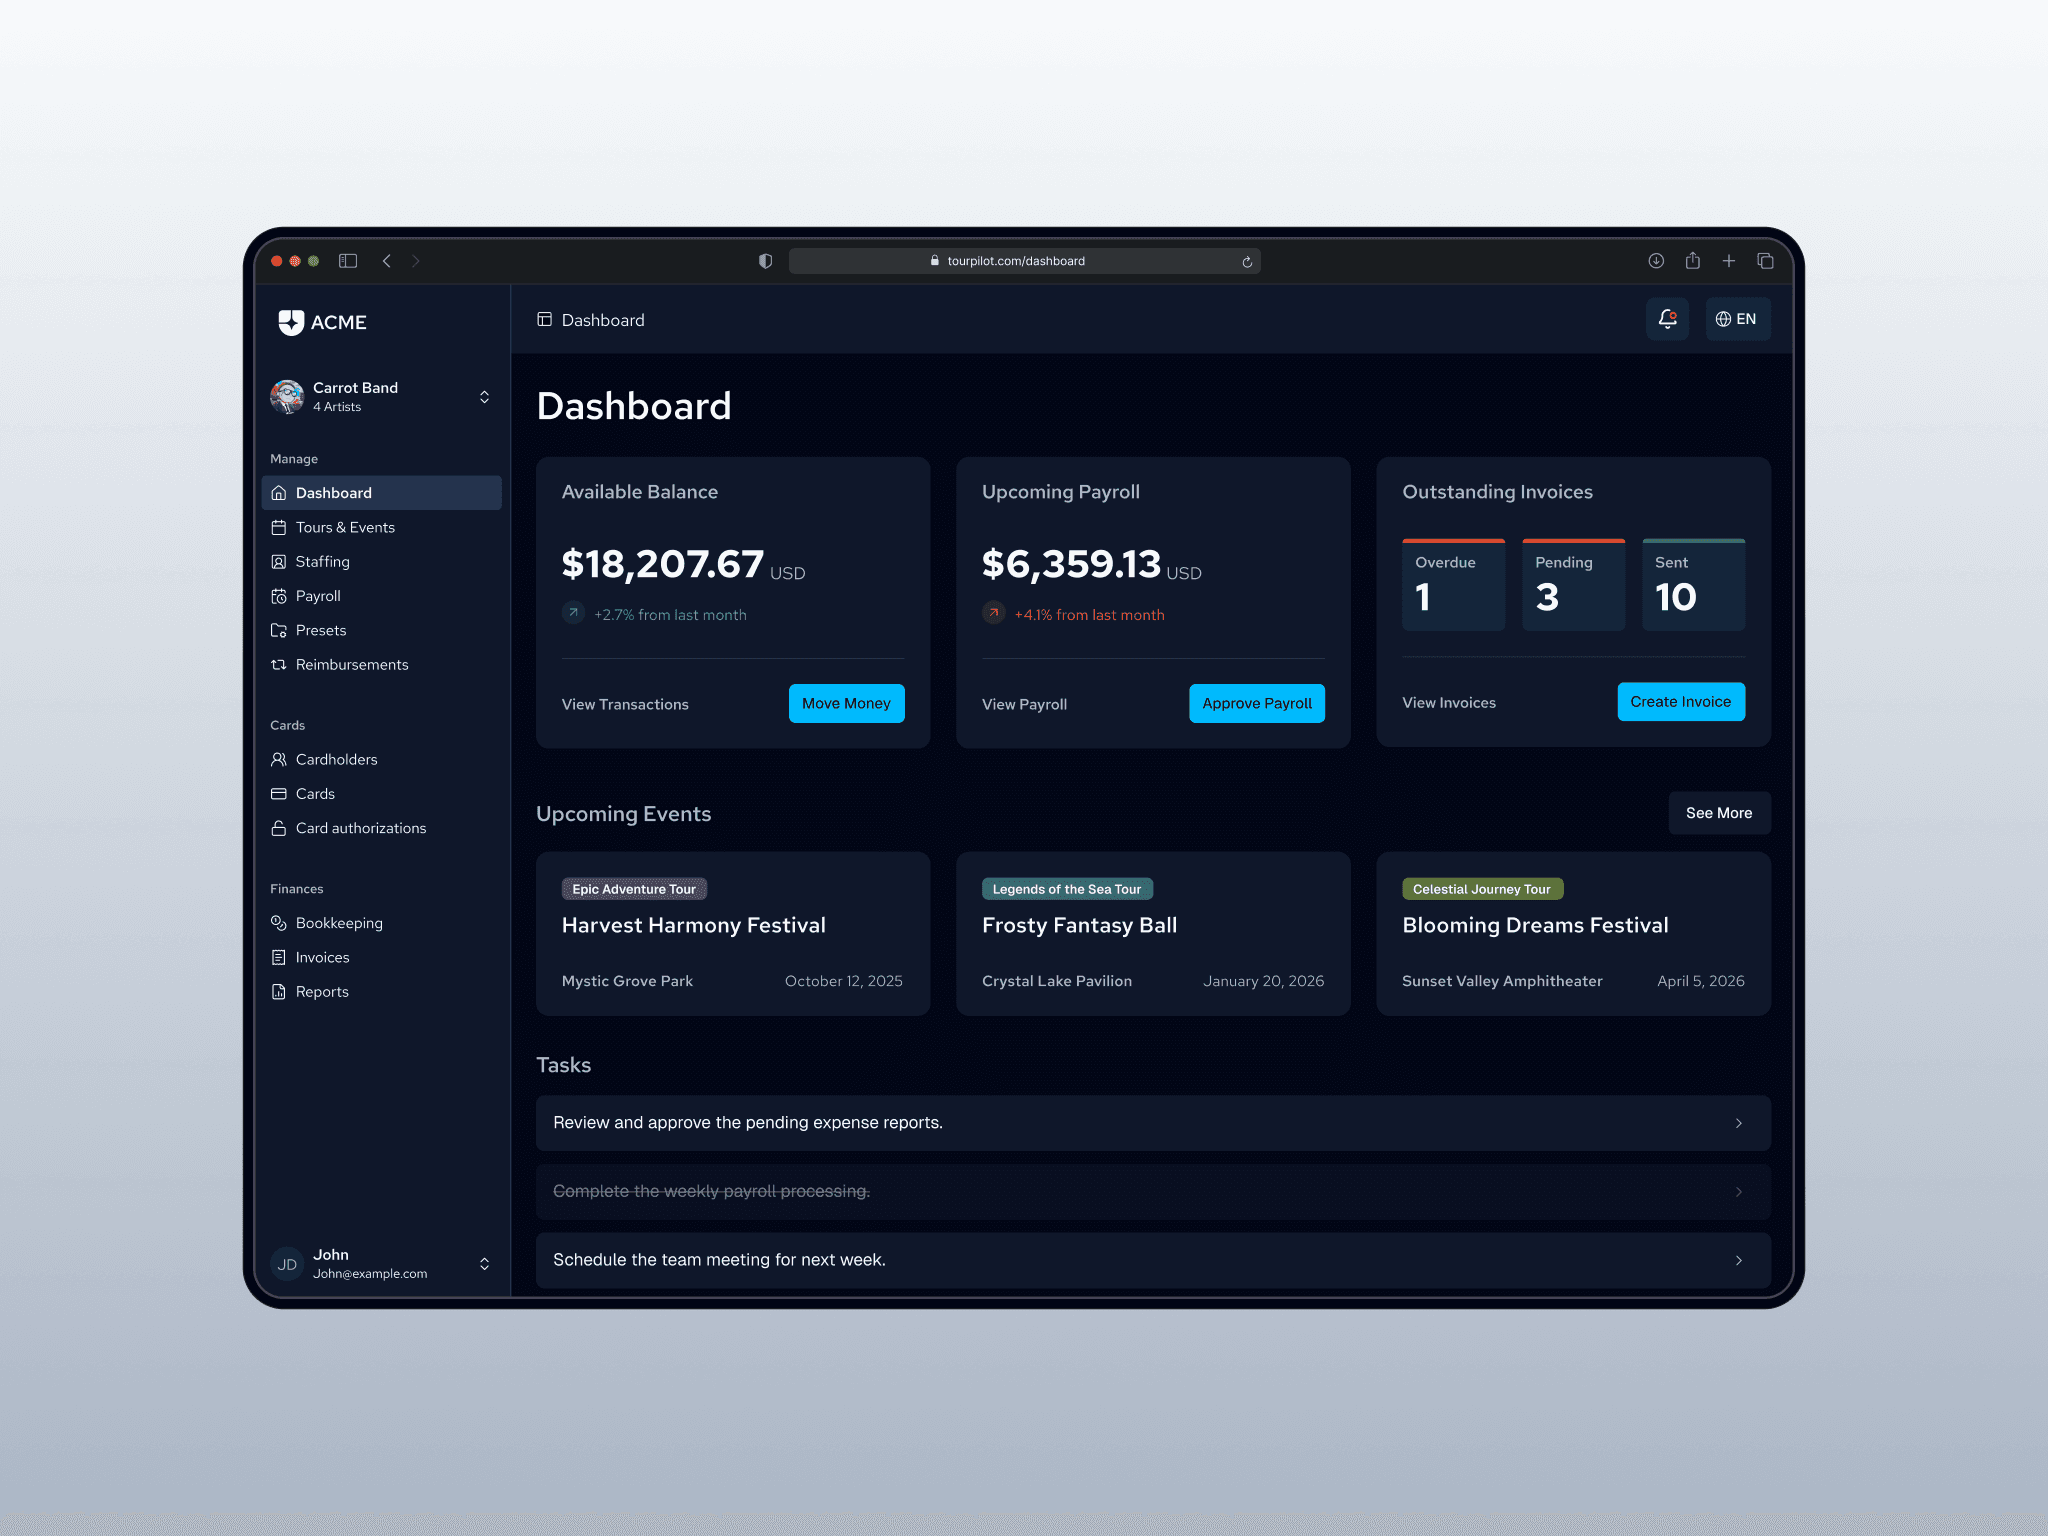Click the View Invoices link
Screen dimensions: 2048x1536
(1448, 703)
